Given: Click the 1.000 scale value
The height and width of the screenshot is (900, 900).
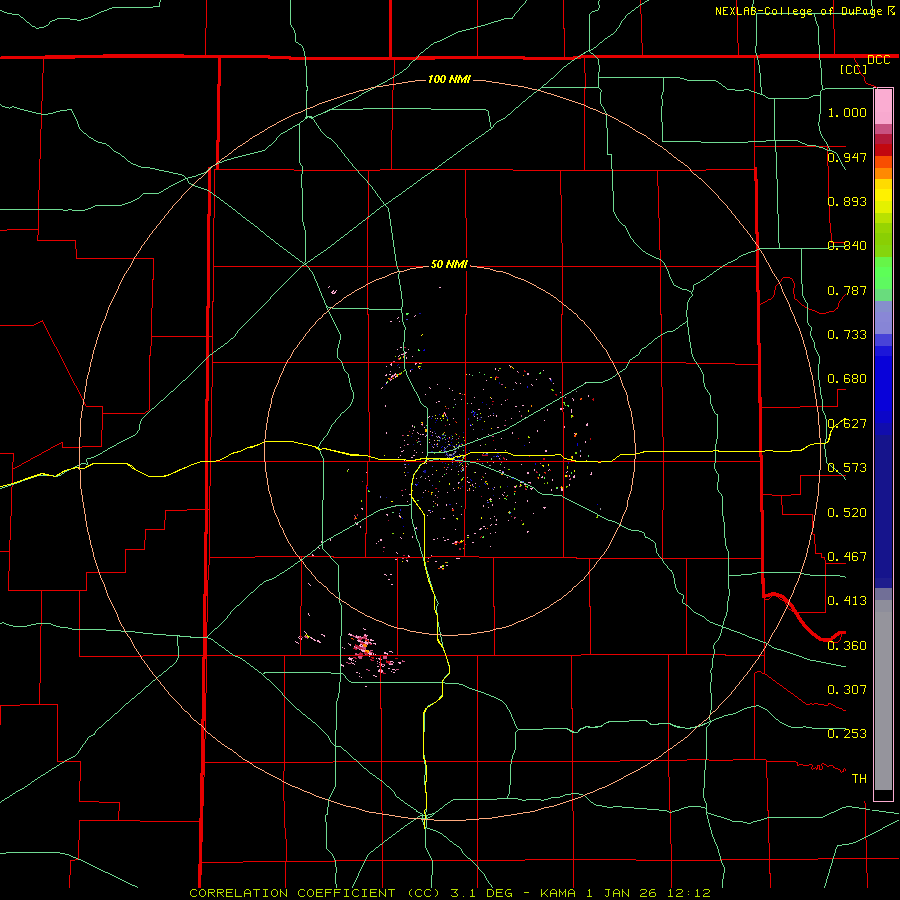Looking at the screenshot, I should [x=847, y=112].
